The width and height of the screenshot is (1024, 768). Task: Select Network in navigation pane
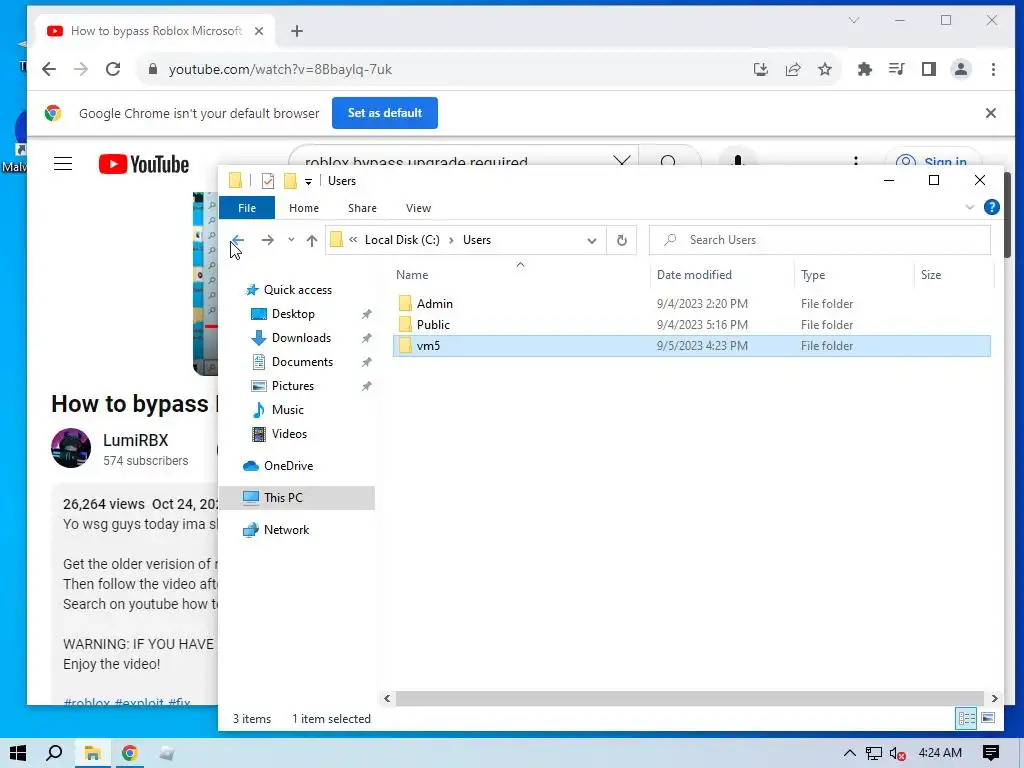(286, 530)
